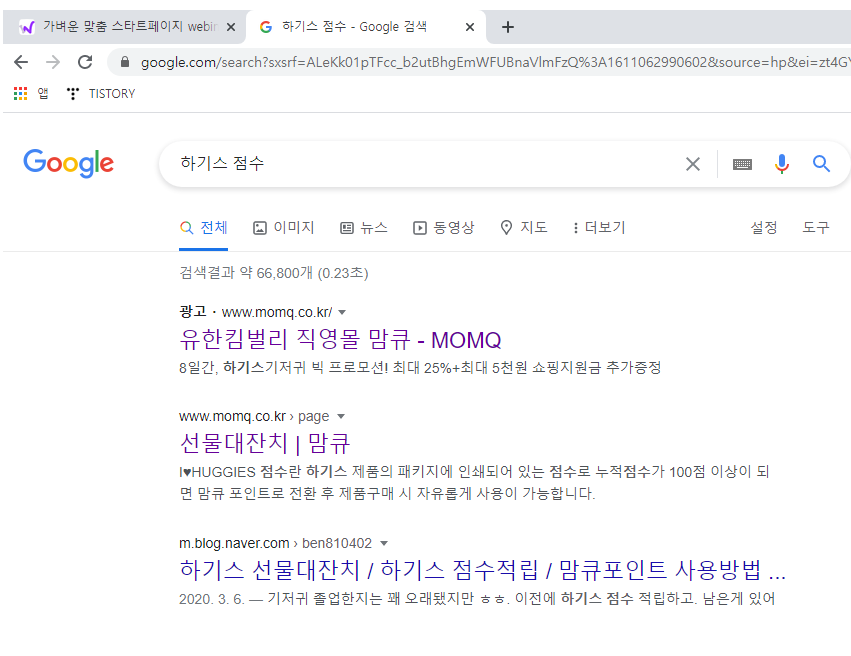
Task: Open 설정 search settings
Action: 764,227
